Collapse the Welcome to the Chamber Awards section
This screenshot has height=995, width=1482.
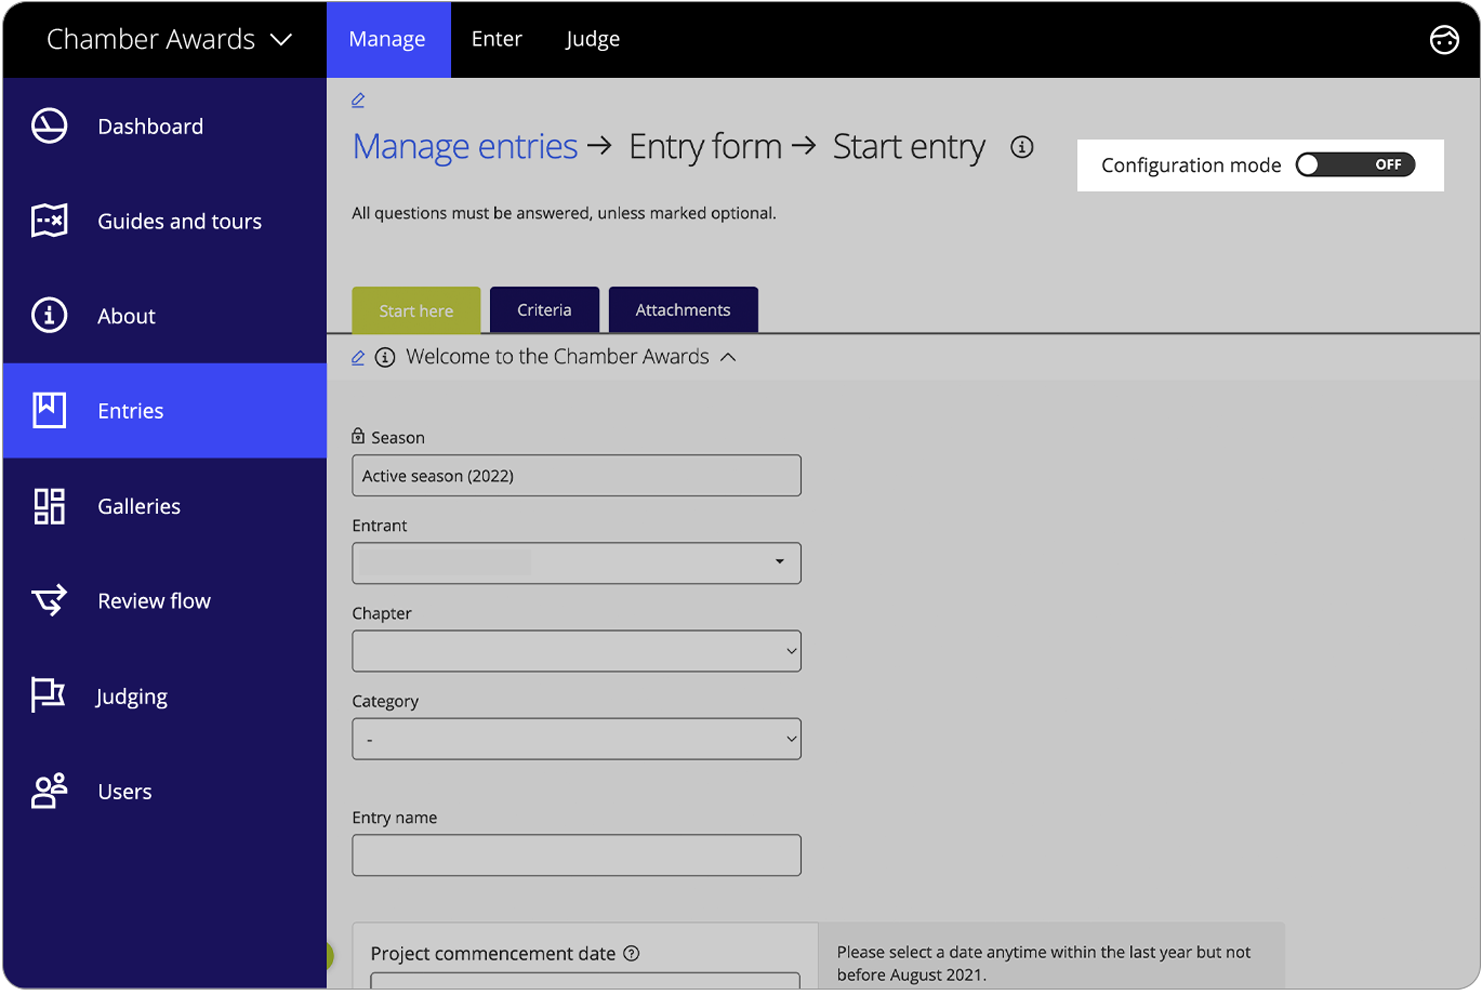(729, 356)
